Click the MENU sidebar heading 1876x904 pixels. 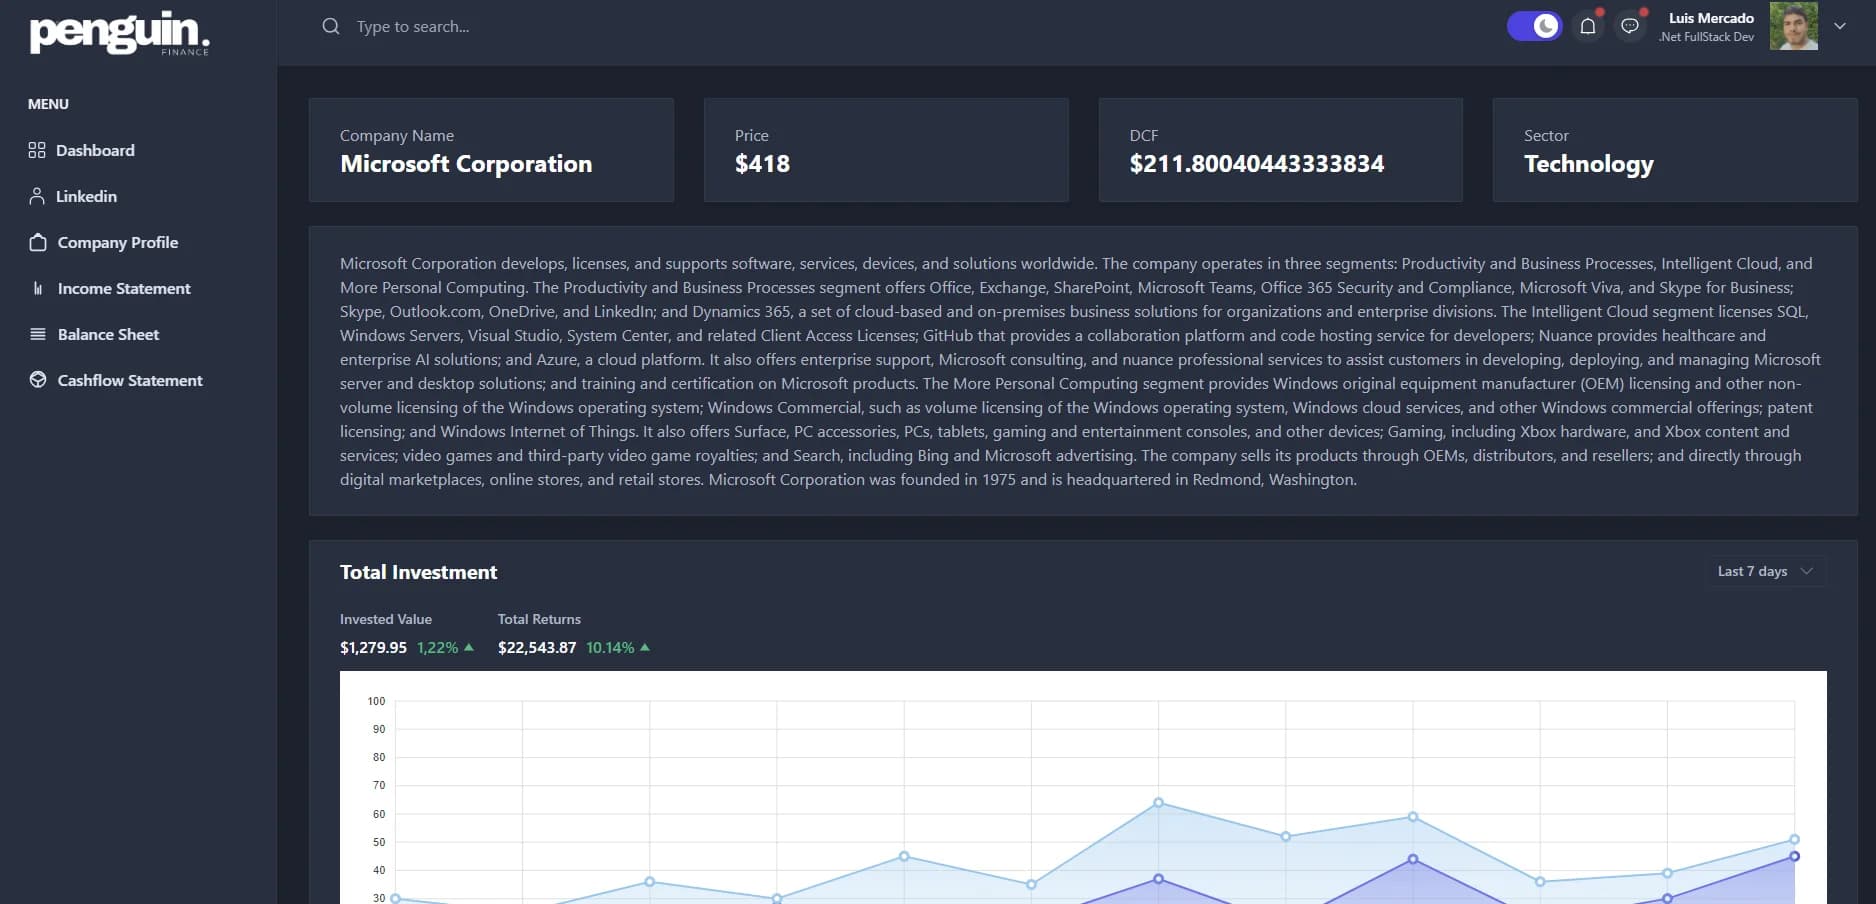tap(48, 104)
